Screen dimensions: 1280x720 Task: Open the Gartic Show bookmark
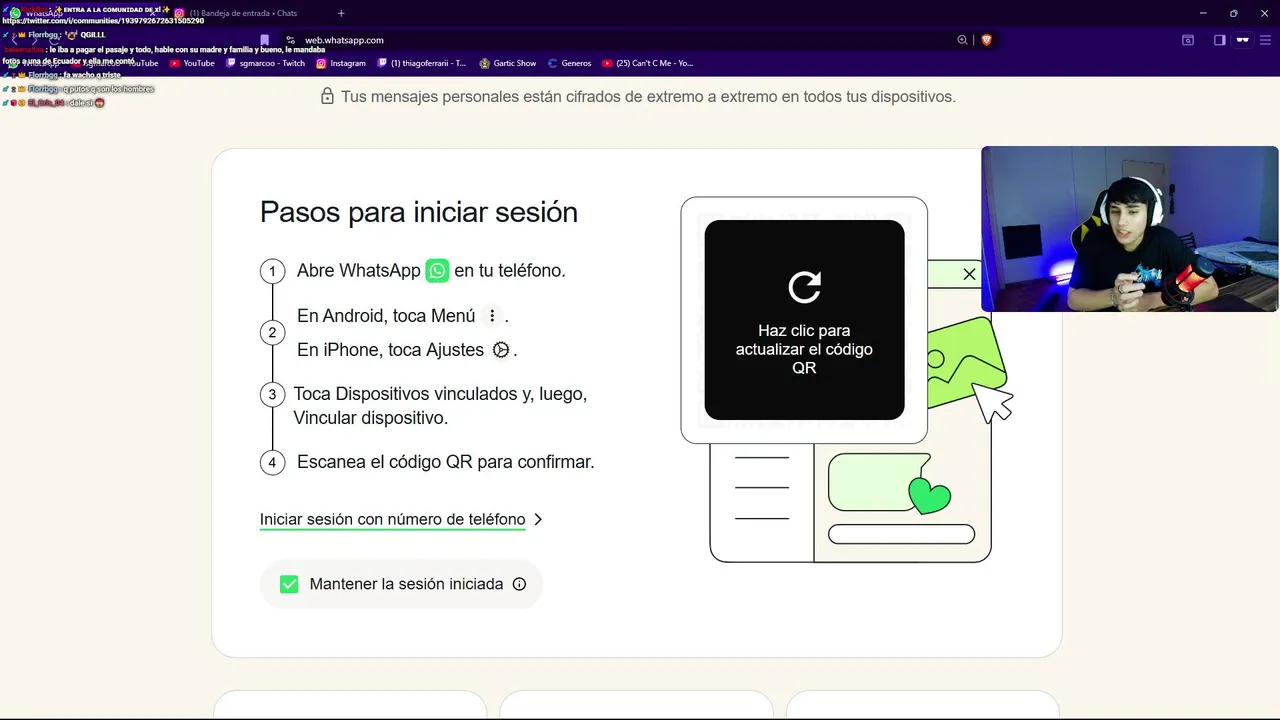(508, 63)
